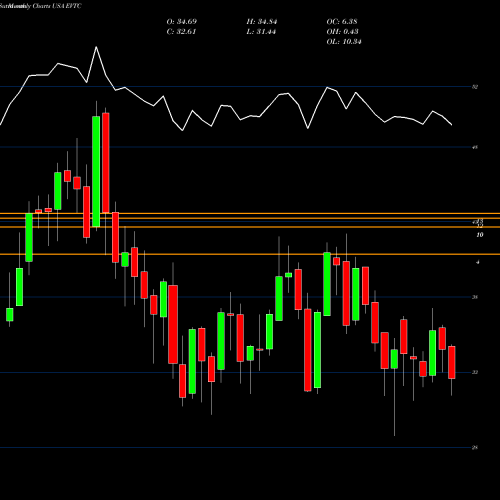Click the low price value L: 31.44
The image size is (500, 500).
click(x=261, y=32)
